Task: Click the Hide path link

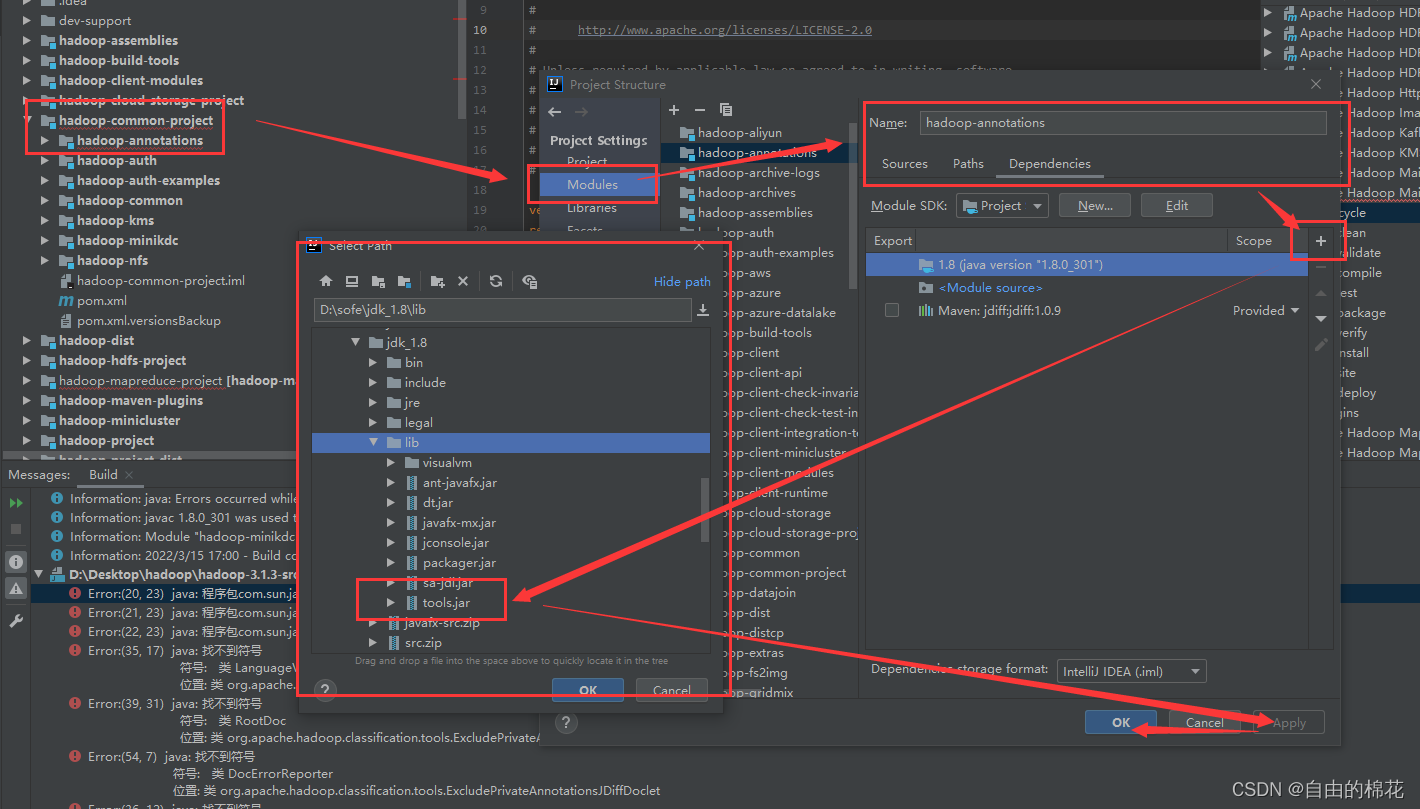Action: pyautogui.click(x=682, y=282)
